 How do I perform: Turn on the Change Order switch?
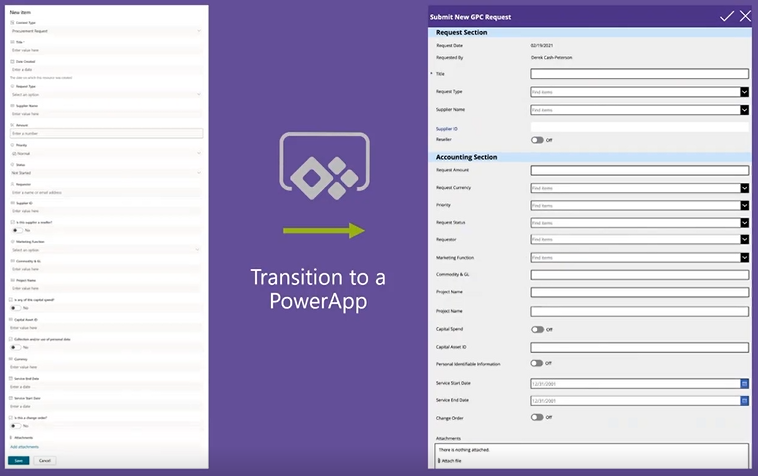click(x=537, y=417)
